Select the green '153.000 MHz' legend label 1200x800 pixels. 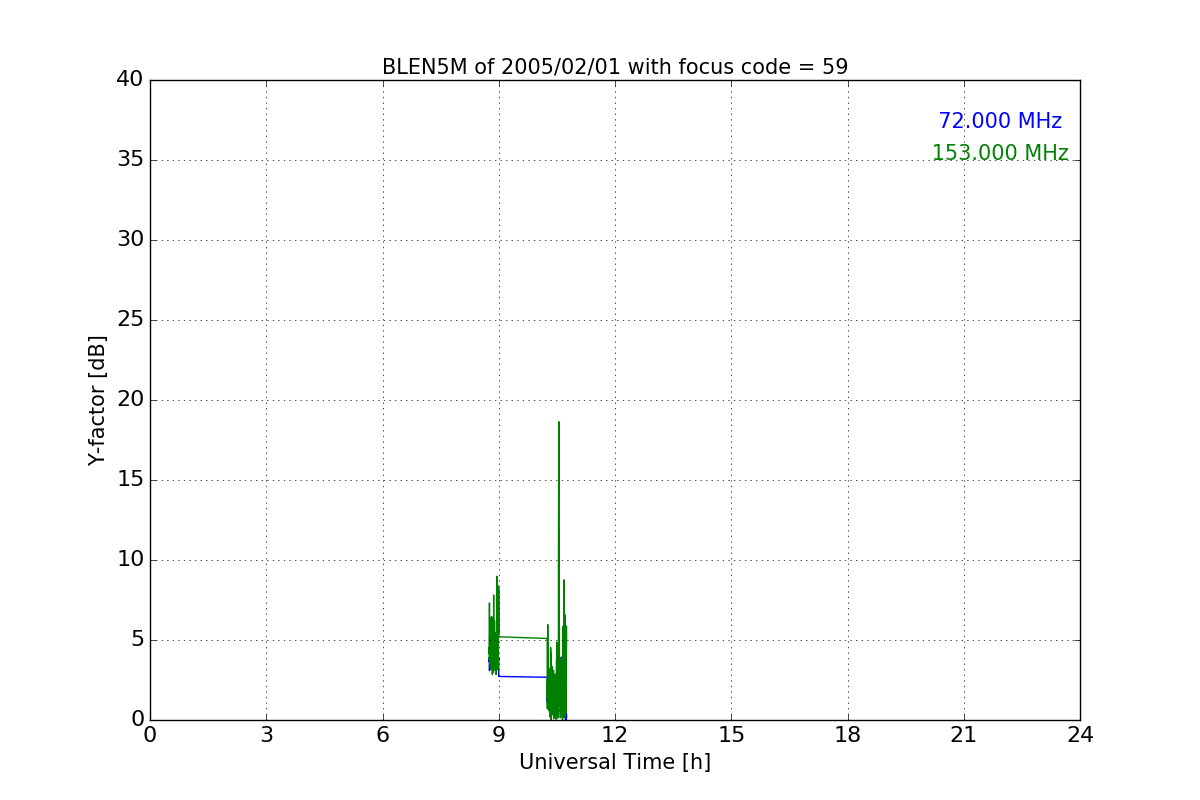pos(1000,153)
